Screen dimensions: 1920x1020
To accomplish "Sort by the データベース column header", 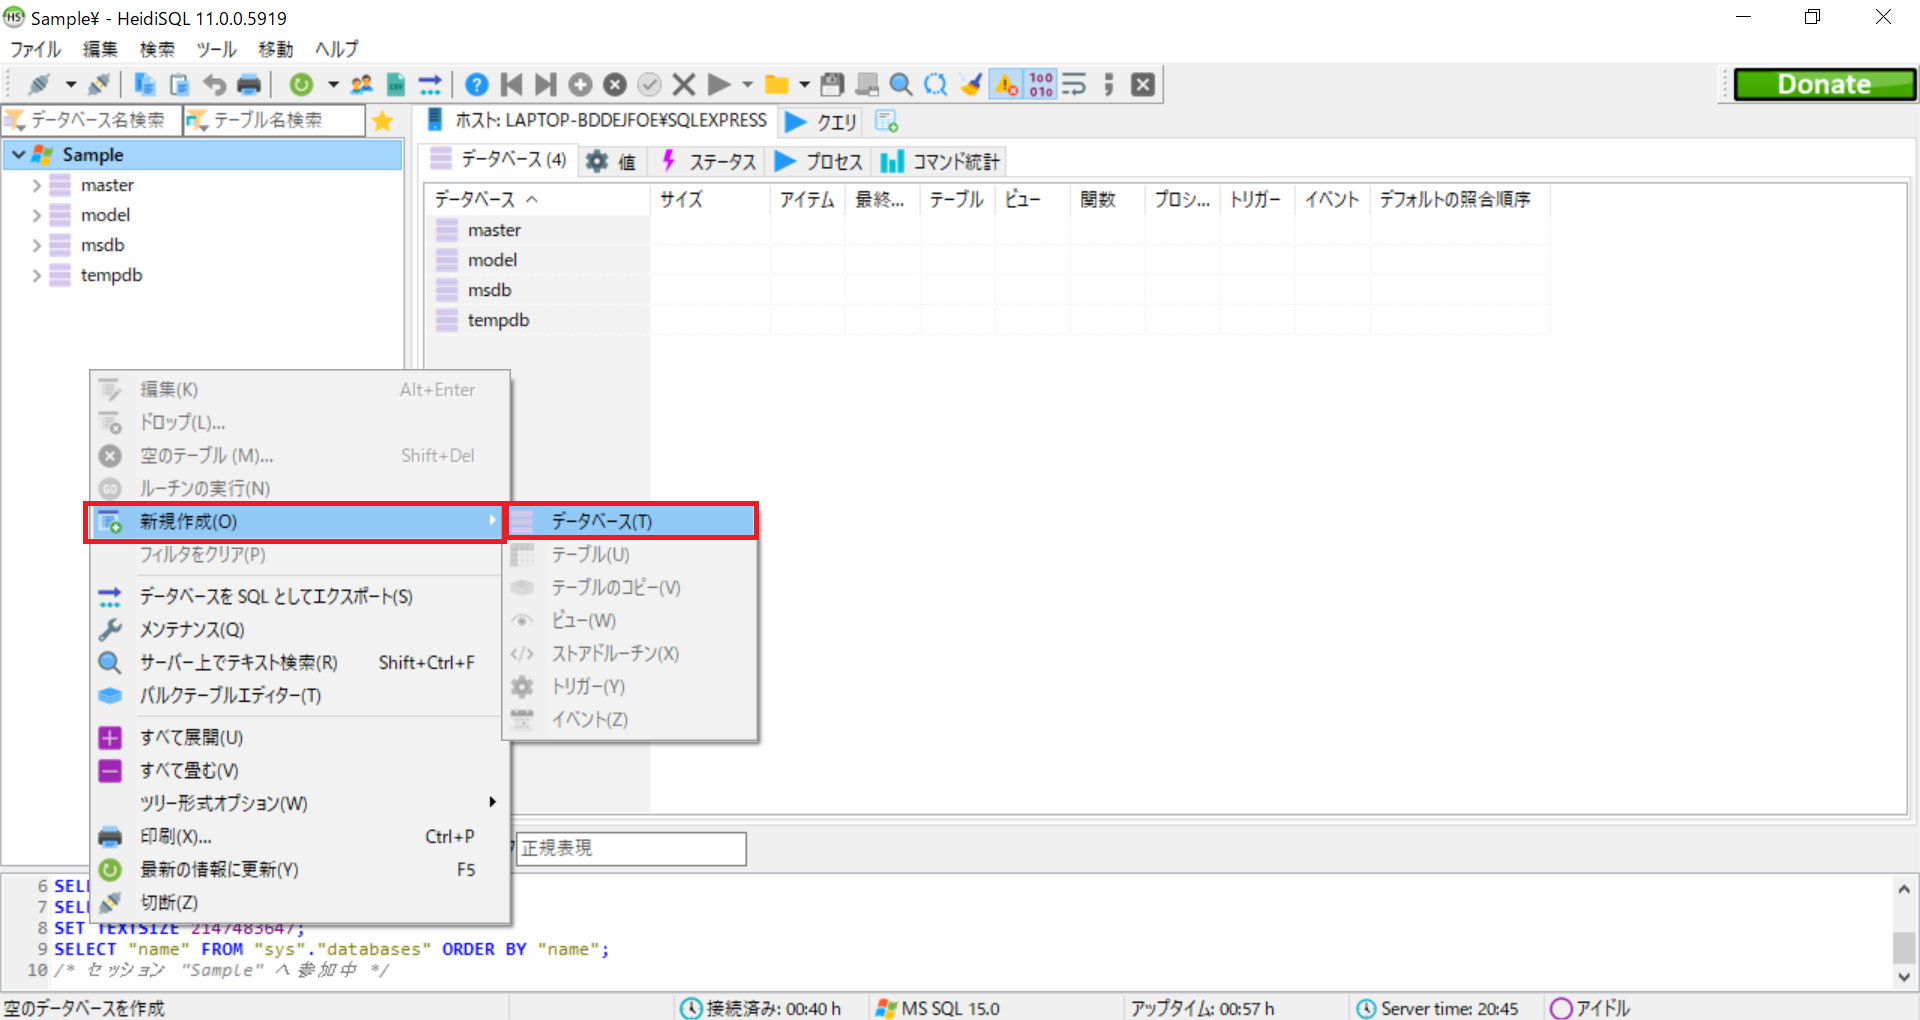I will click(538, 199).
